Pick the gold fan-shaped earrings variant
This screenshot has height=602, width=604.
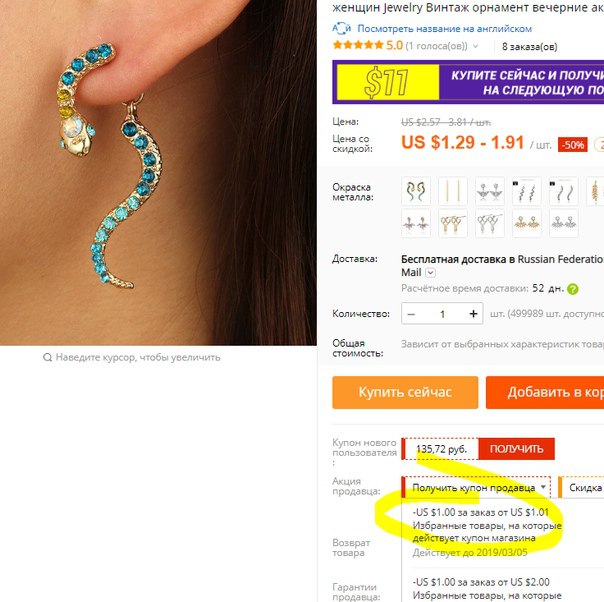[527, 223]
